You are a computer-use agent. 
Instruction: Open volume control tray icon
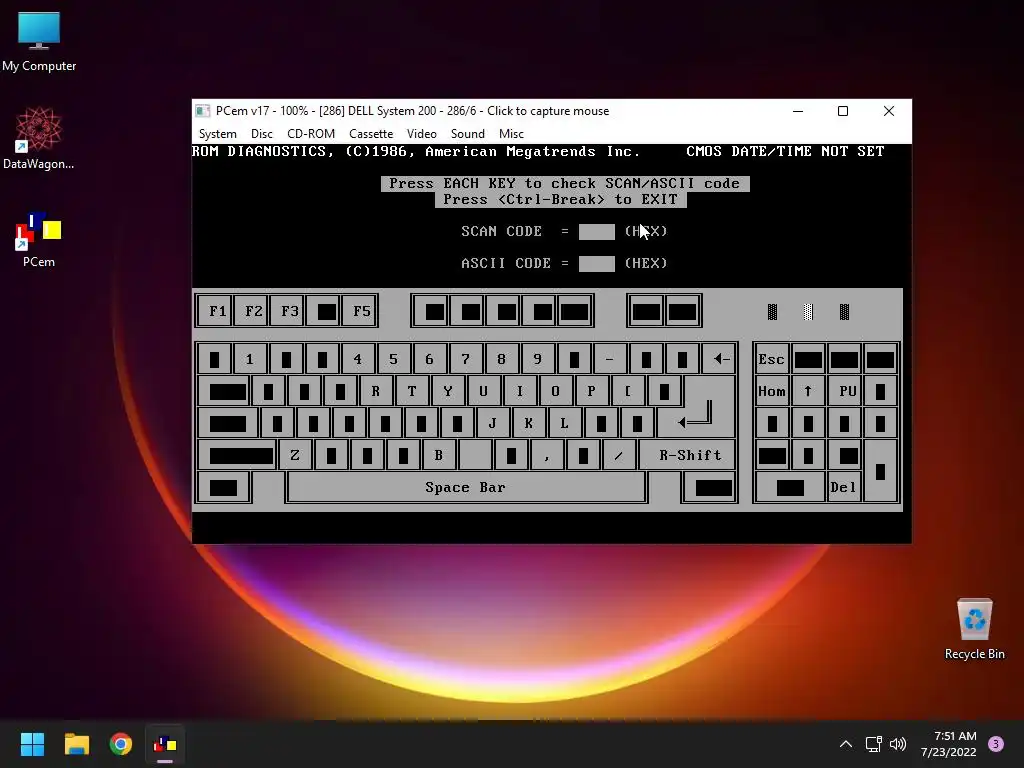pos(898,744)
